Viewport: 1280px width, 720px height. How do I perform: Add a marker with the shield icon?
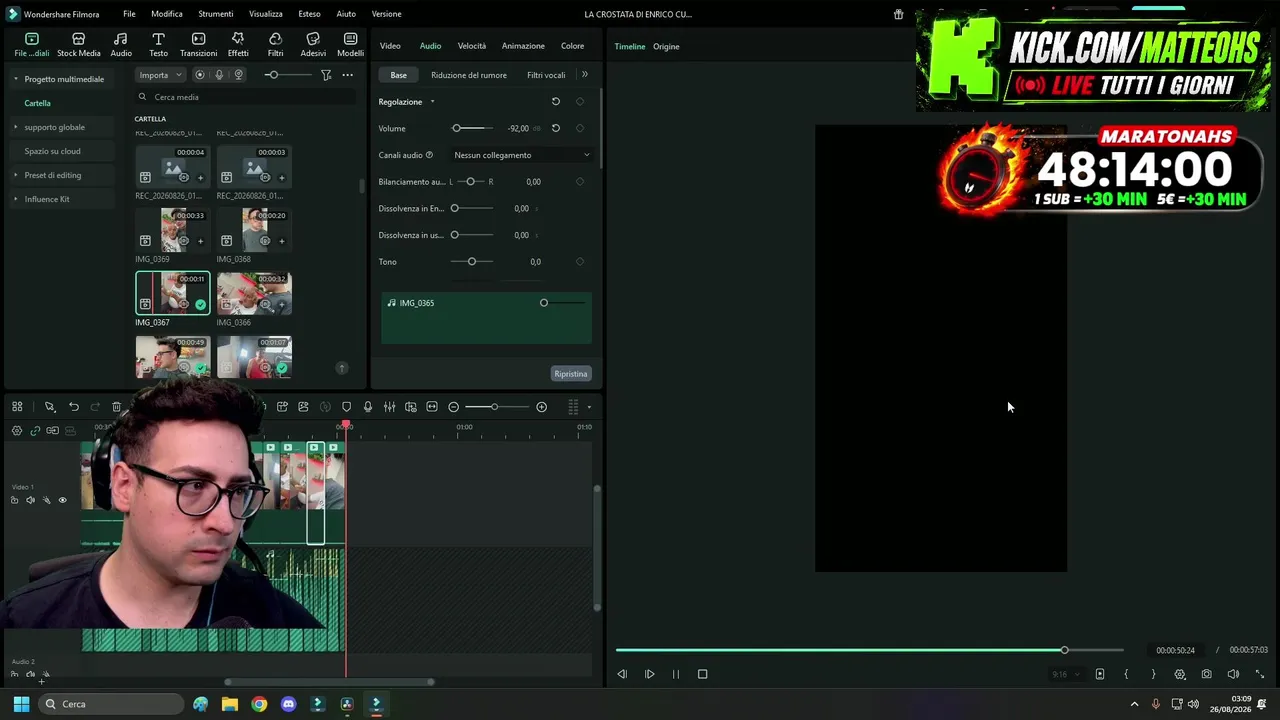(347, 407)
